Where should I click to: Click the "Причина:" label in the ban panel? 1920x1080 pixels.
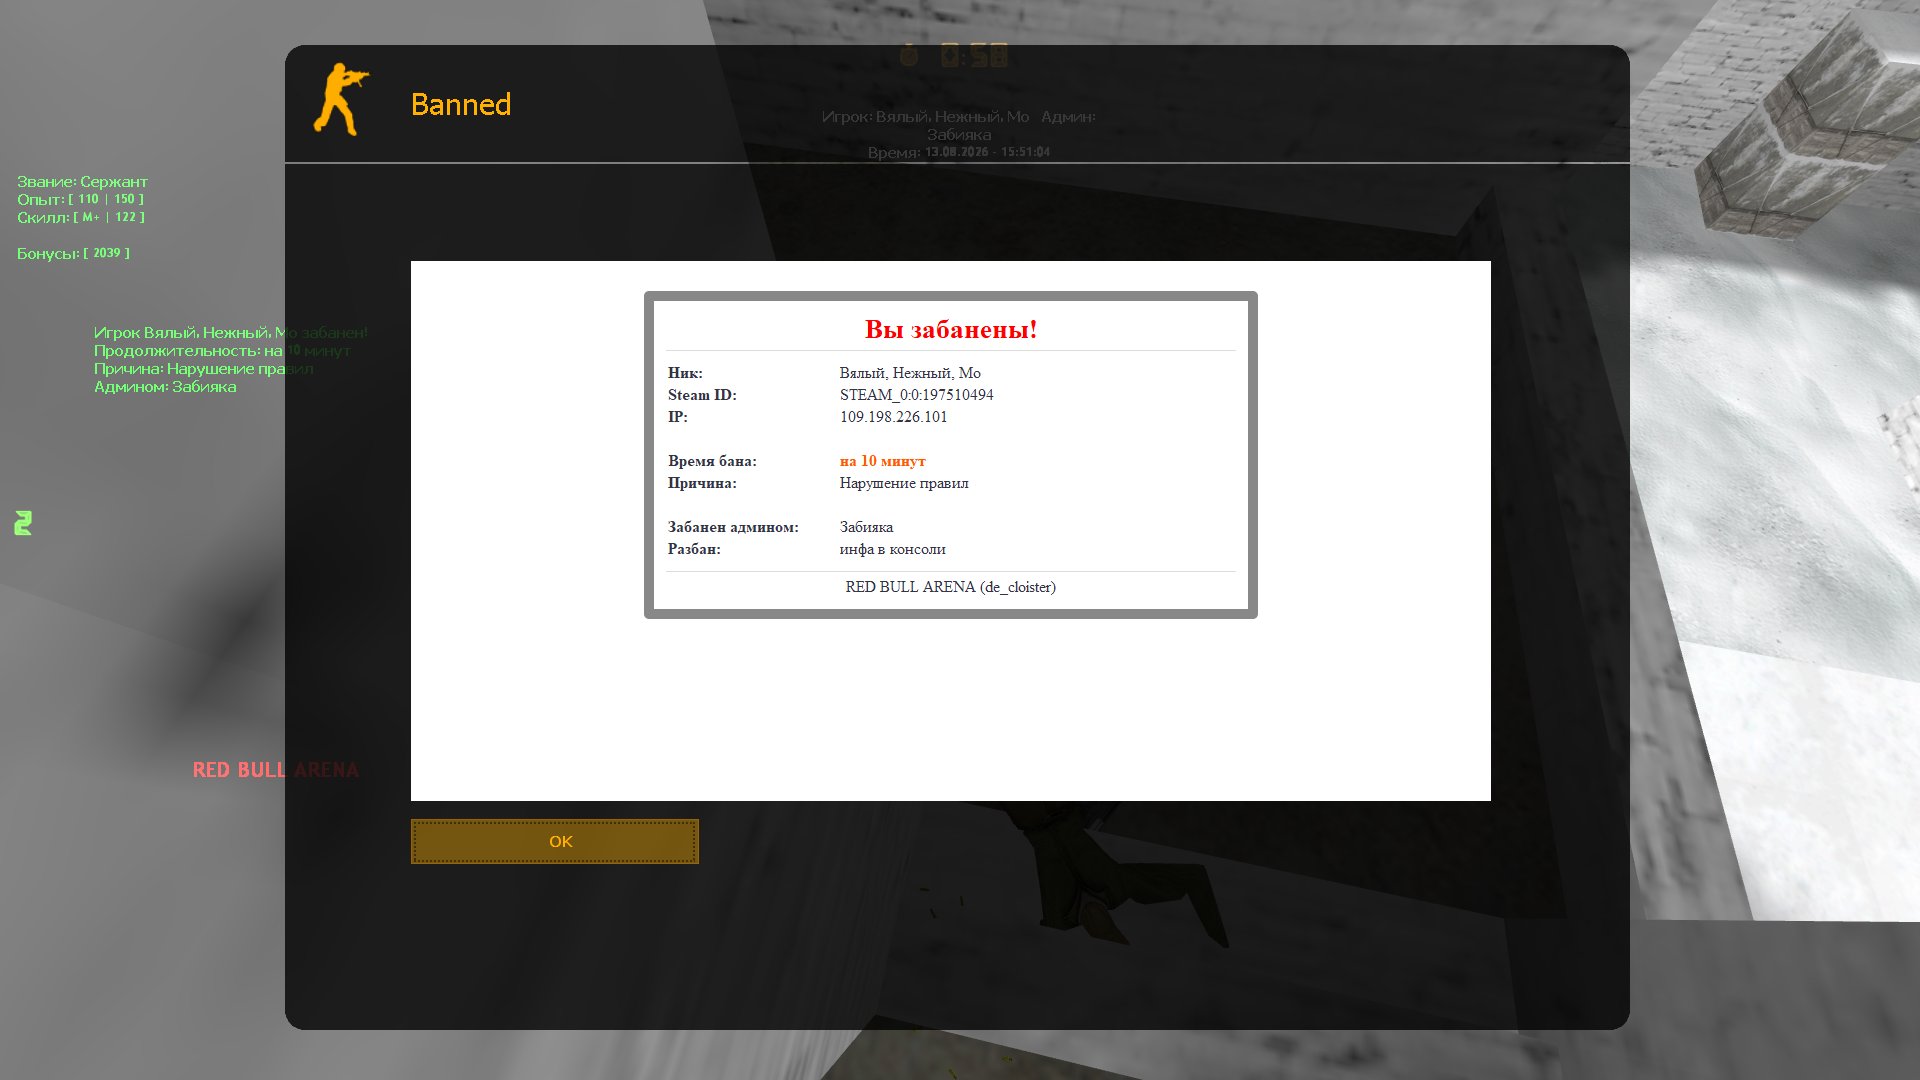702,483
